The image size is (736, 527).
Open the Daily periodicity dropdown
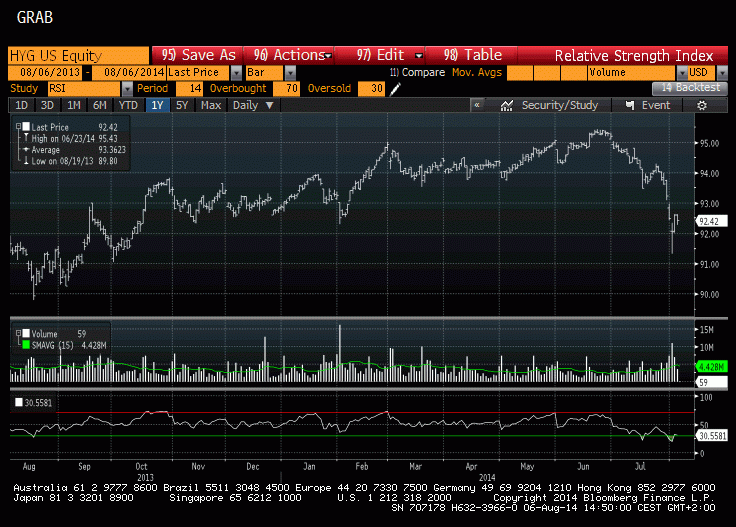coord(253,105)
